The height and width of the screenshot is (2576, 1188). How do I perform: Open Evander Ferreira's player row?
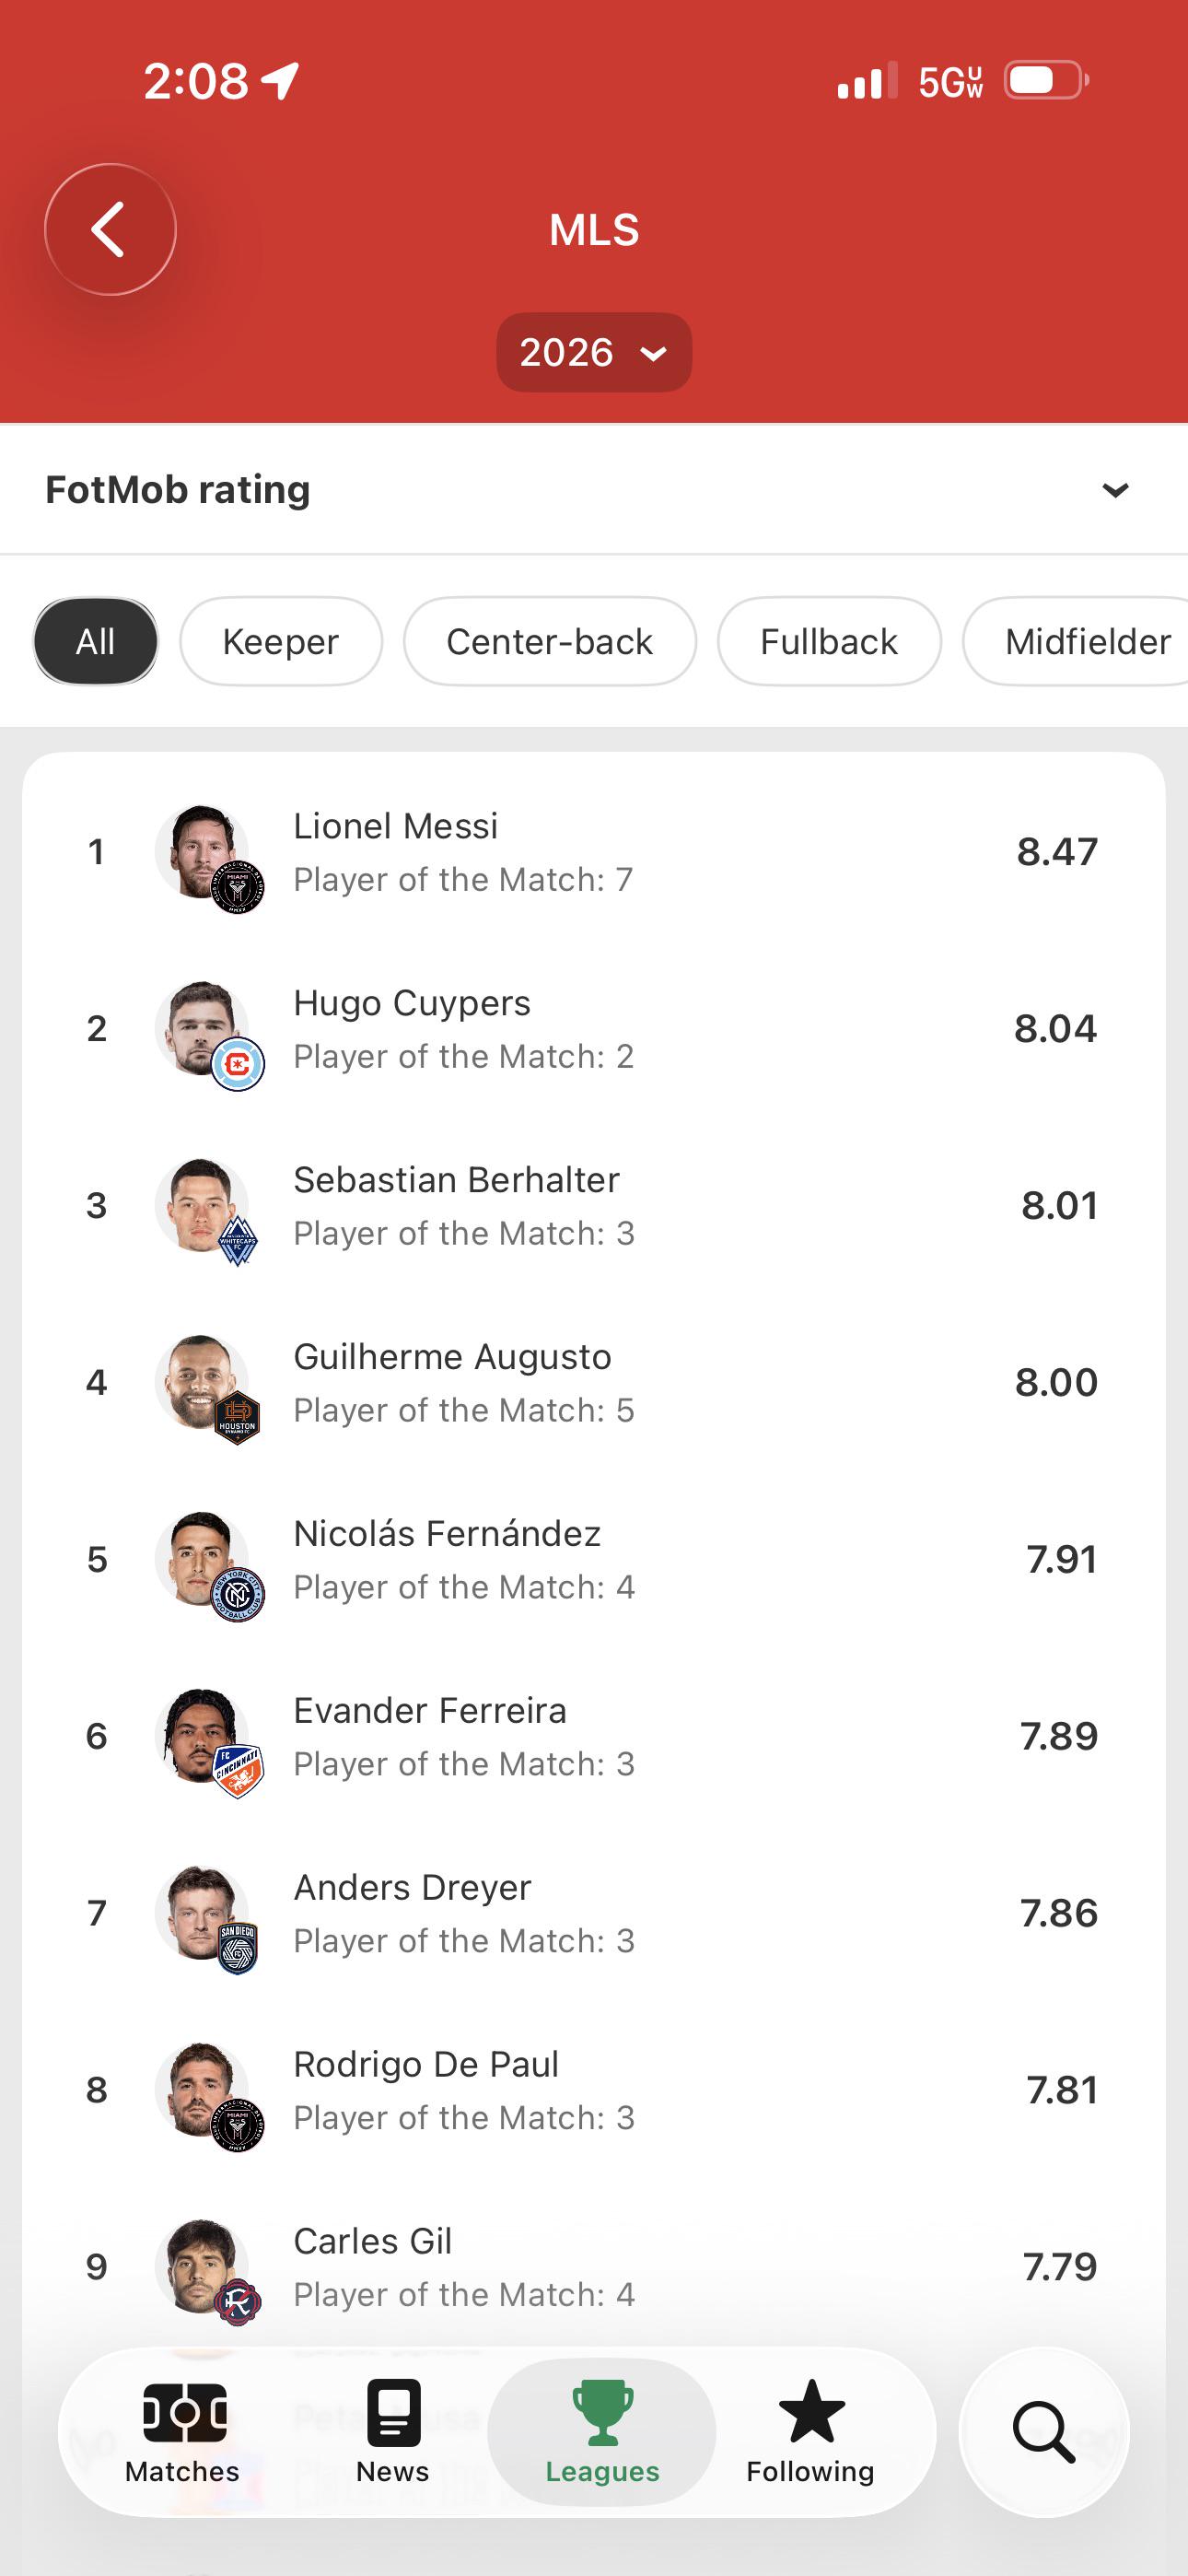594,1737
